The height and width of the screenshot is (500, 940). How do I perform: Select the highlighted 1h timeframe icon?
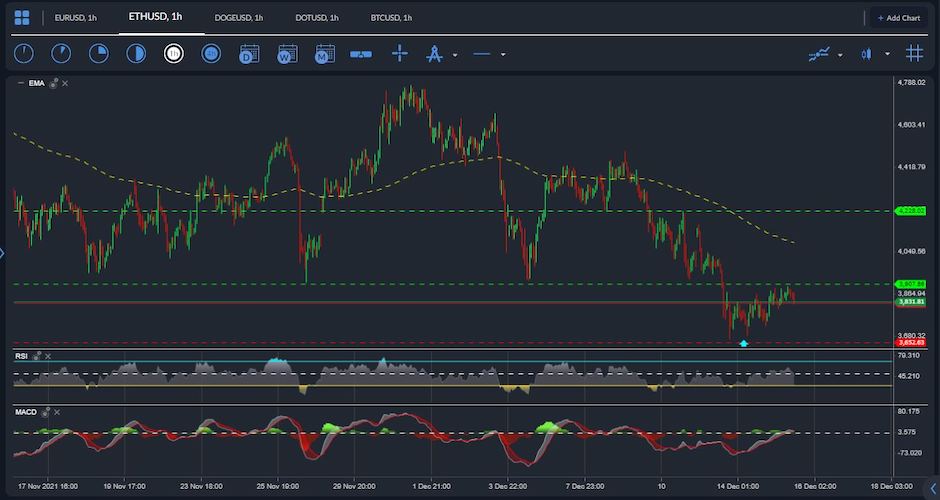[174, 54]
